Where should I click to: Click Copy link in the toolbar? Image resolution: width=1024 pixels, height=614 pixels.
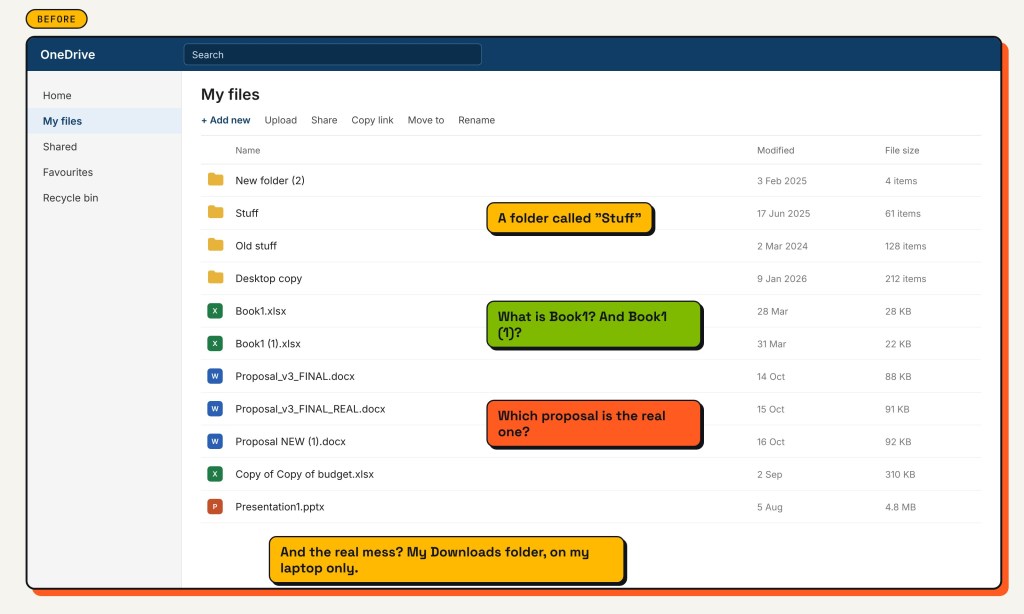click(372, 120)
